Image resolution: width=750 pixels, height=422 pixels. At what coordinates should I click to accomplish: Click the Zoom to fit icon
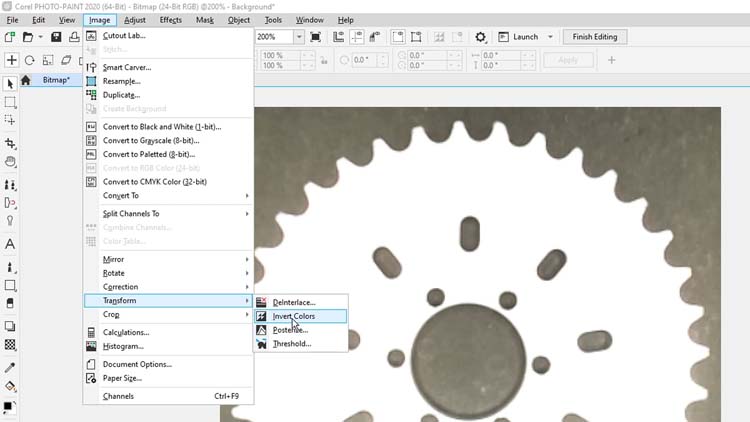point(315,37)
